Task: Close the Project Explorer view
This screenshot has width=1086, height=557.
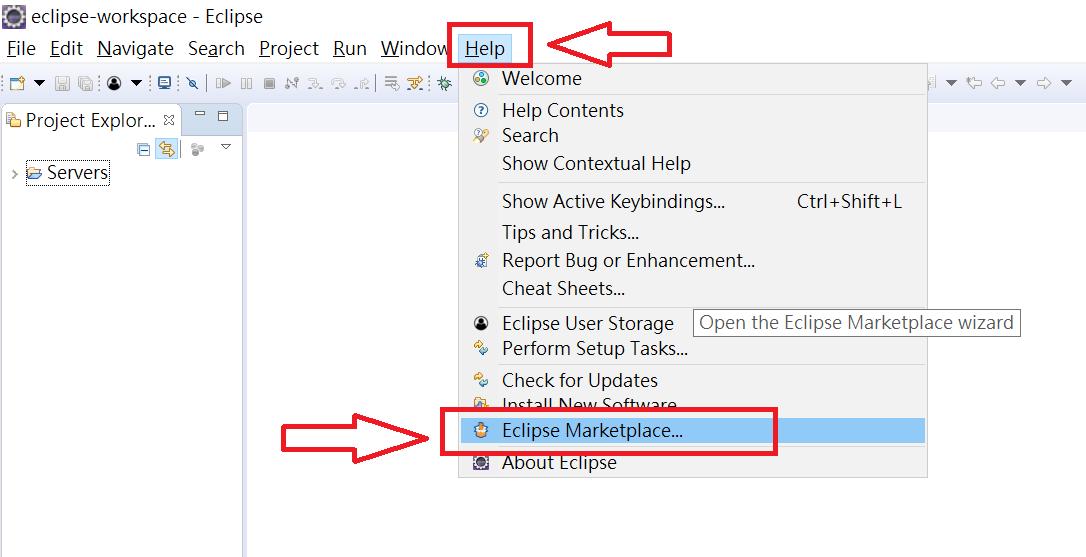Action: [x=168, y=120]
